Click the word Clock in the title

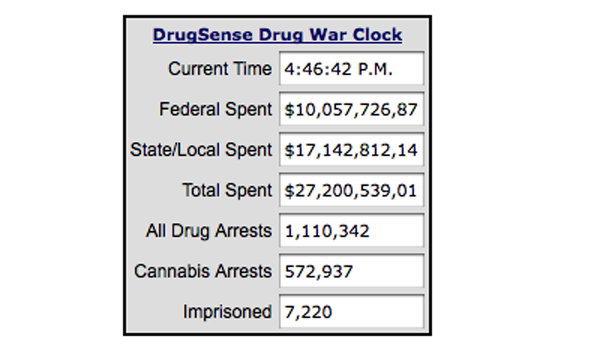pyautogui.click(x=377, y=35)
